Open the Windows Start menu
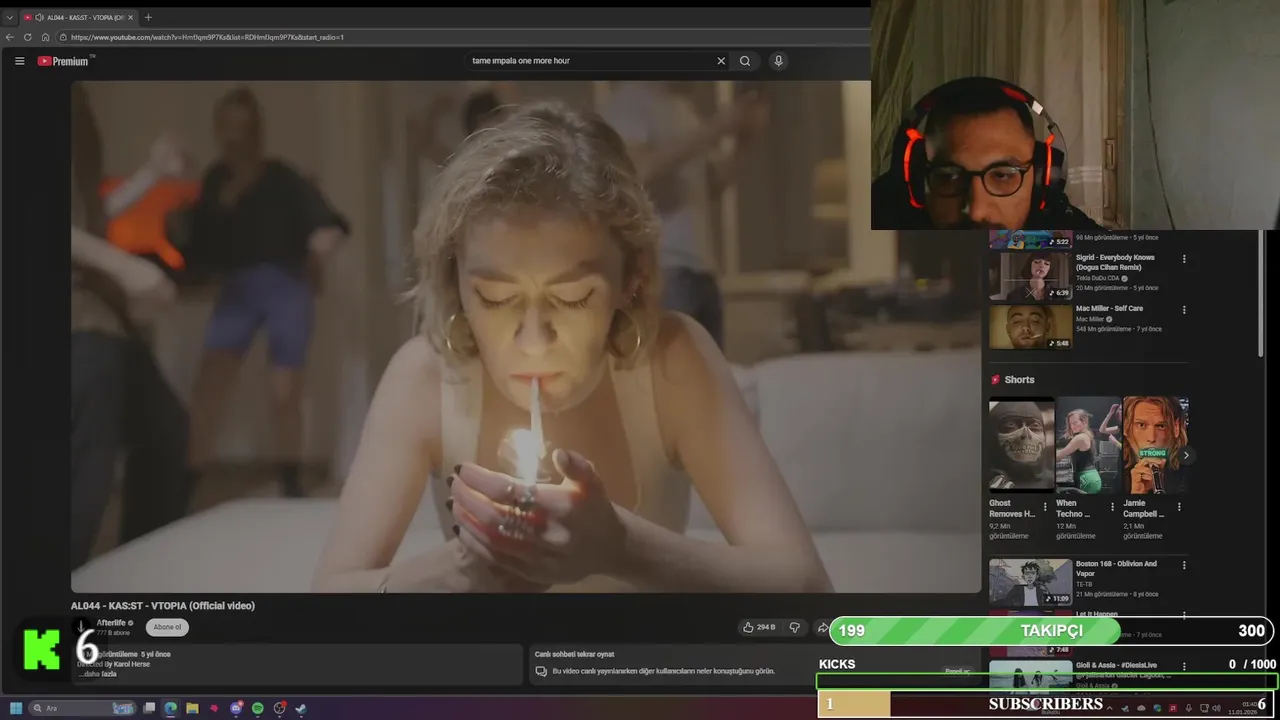 click(x=16, y=708)
